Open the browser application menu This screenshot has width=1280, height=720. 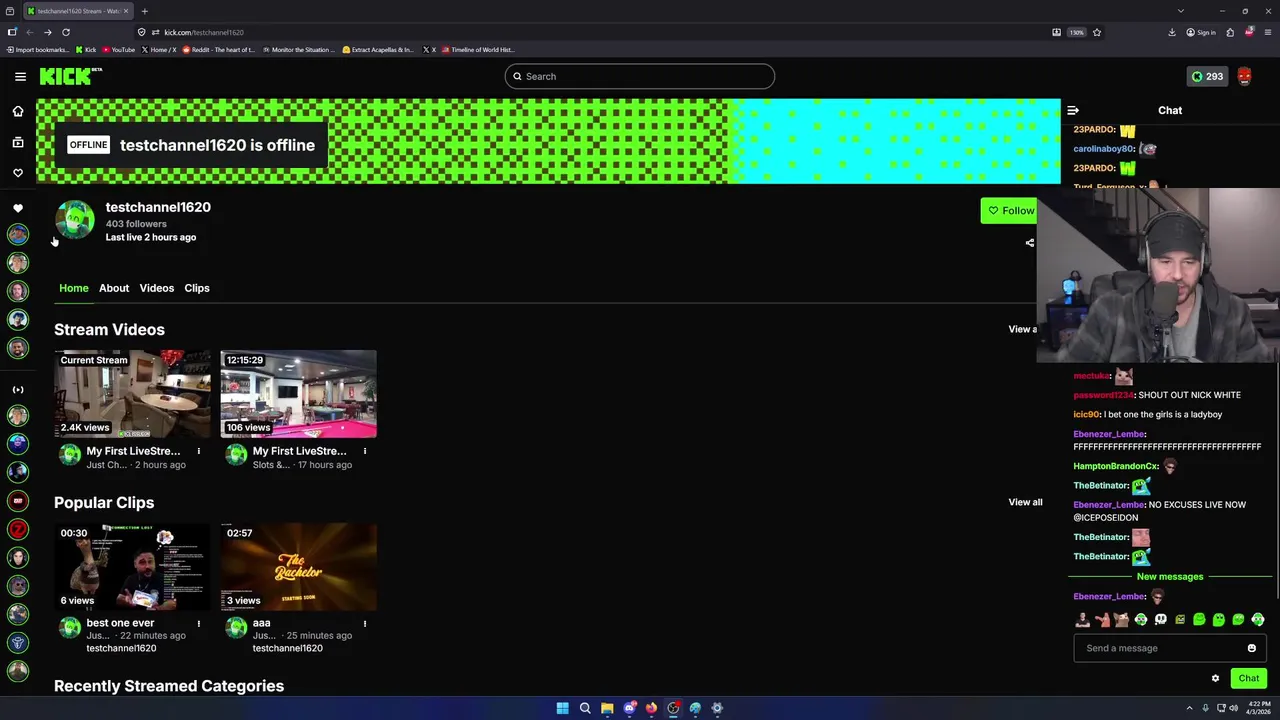coord(1267,32)
